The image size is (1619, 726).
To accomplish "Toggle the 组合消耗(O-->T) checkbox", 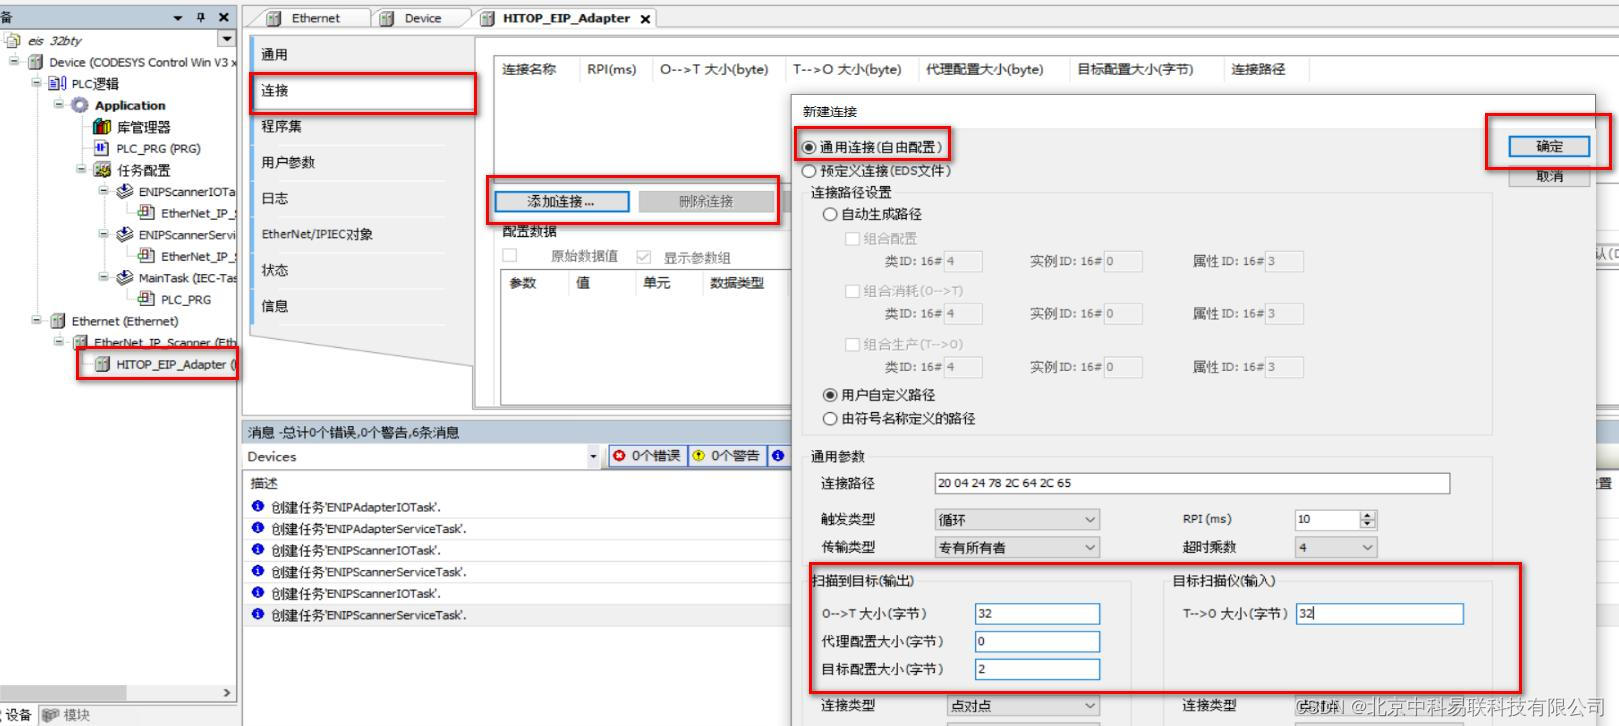I will [x=852, y=291].
